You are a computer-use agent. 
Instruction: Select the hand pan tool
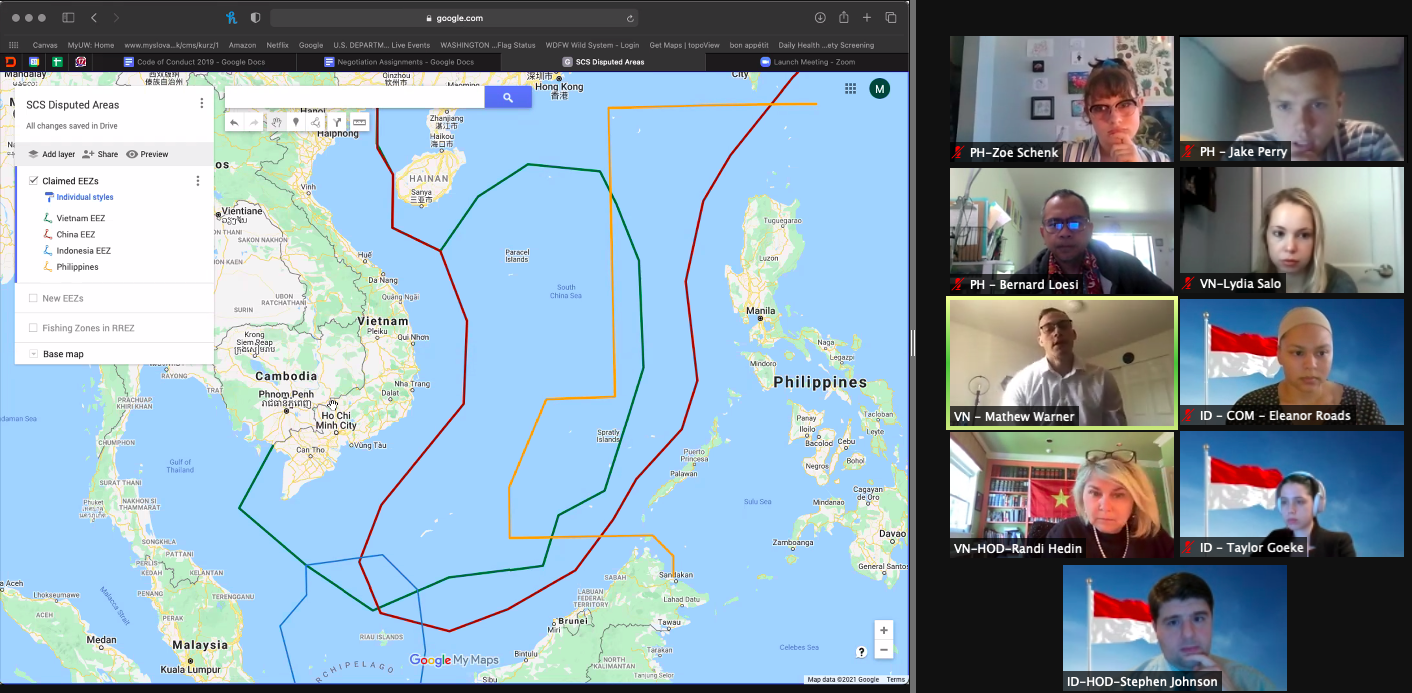(276, 122)
